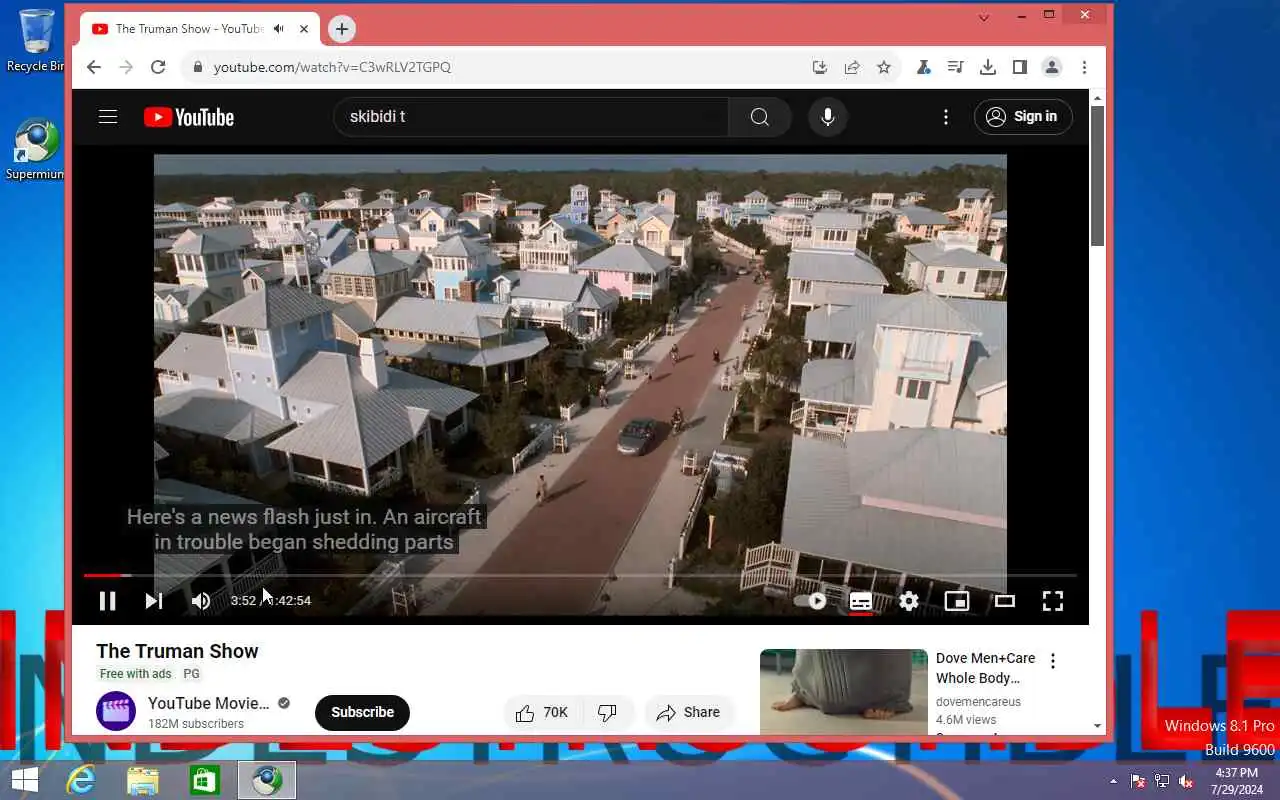The width and height of the screenshot is (1280, 800).
Task: Skip to next video
Action: (153, 601)
